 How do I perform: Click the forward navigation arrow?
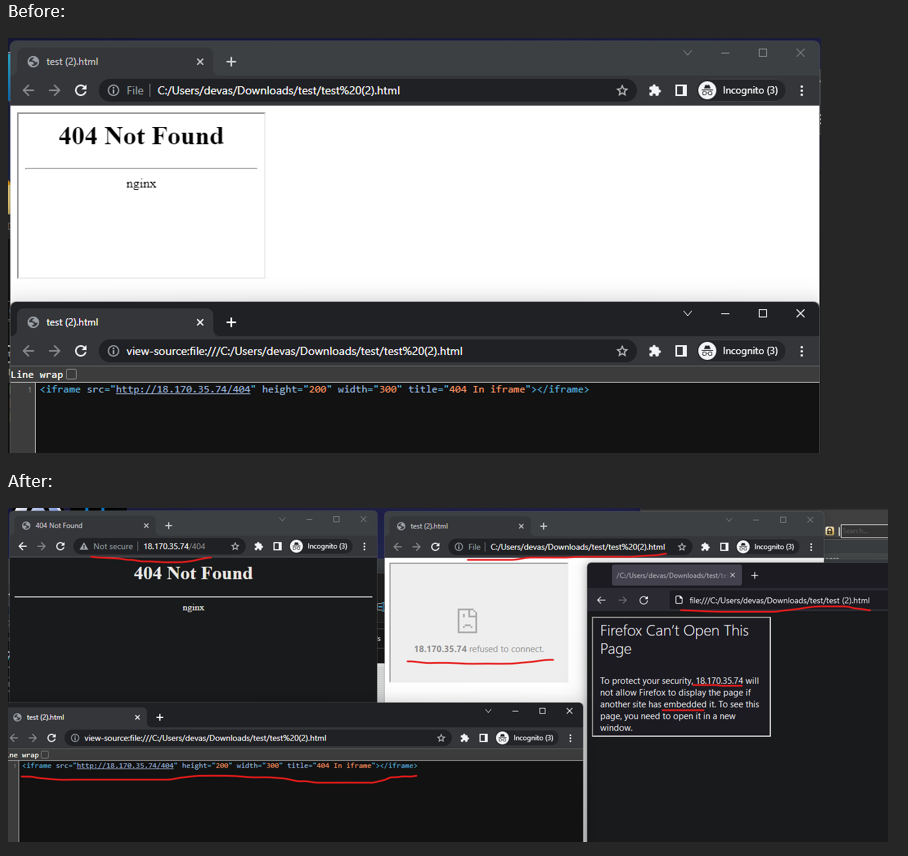click(x=54, y=90)
